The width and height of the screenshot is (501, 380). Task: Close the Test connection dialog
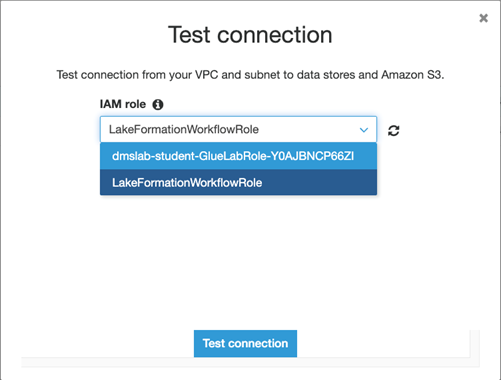pos(483,18)
